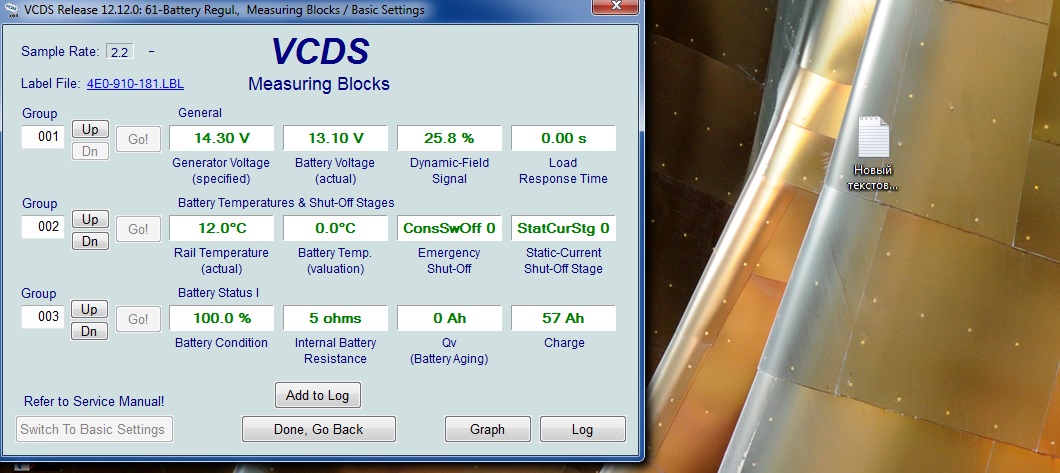
Task: Click the Internal Battery Resistance label
Action: click(x=335, y=351)
